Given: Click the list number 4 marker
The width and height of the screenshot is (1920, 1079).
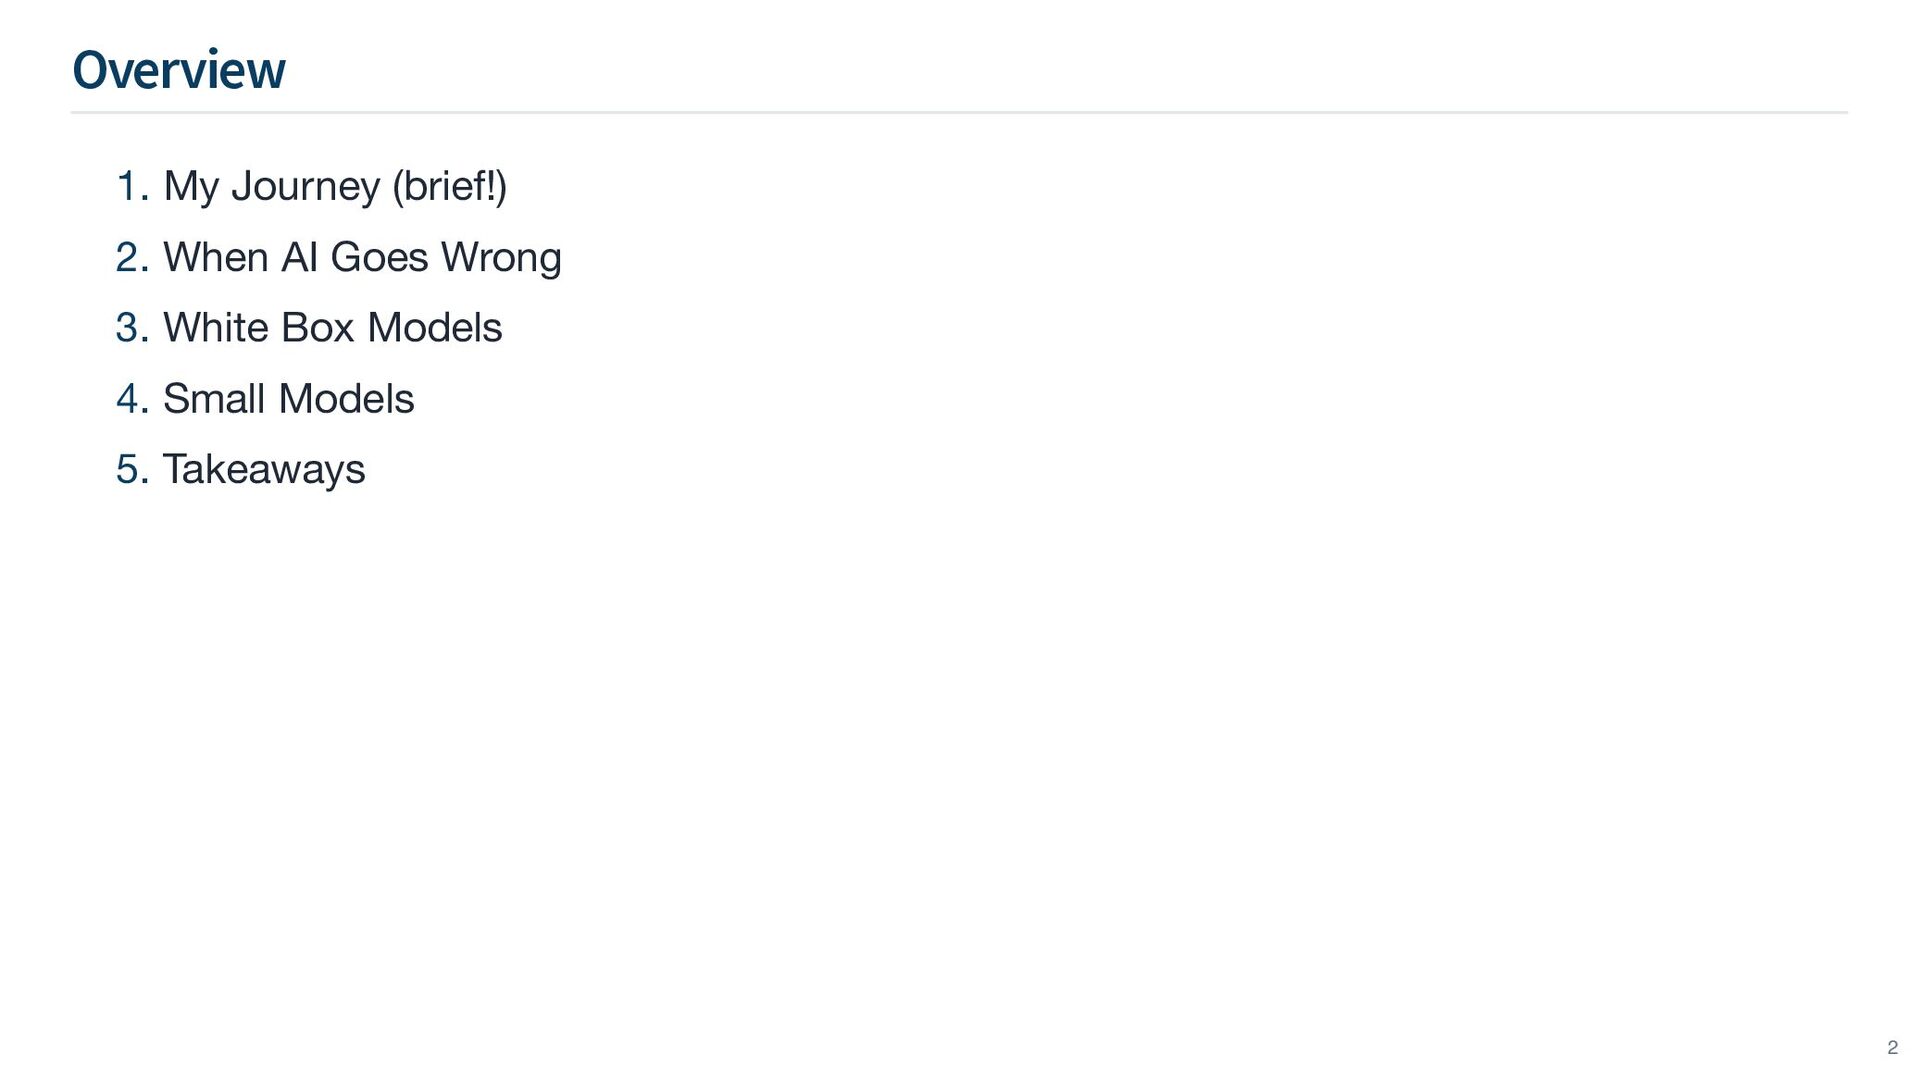Looking at the screenshot, I should (131, 399).
